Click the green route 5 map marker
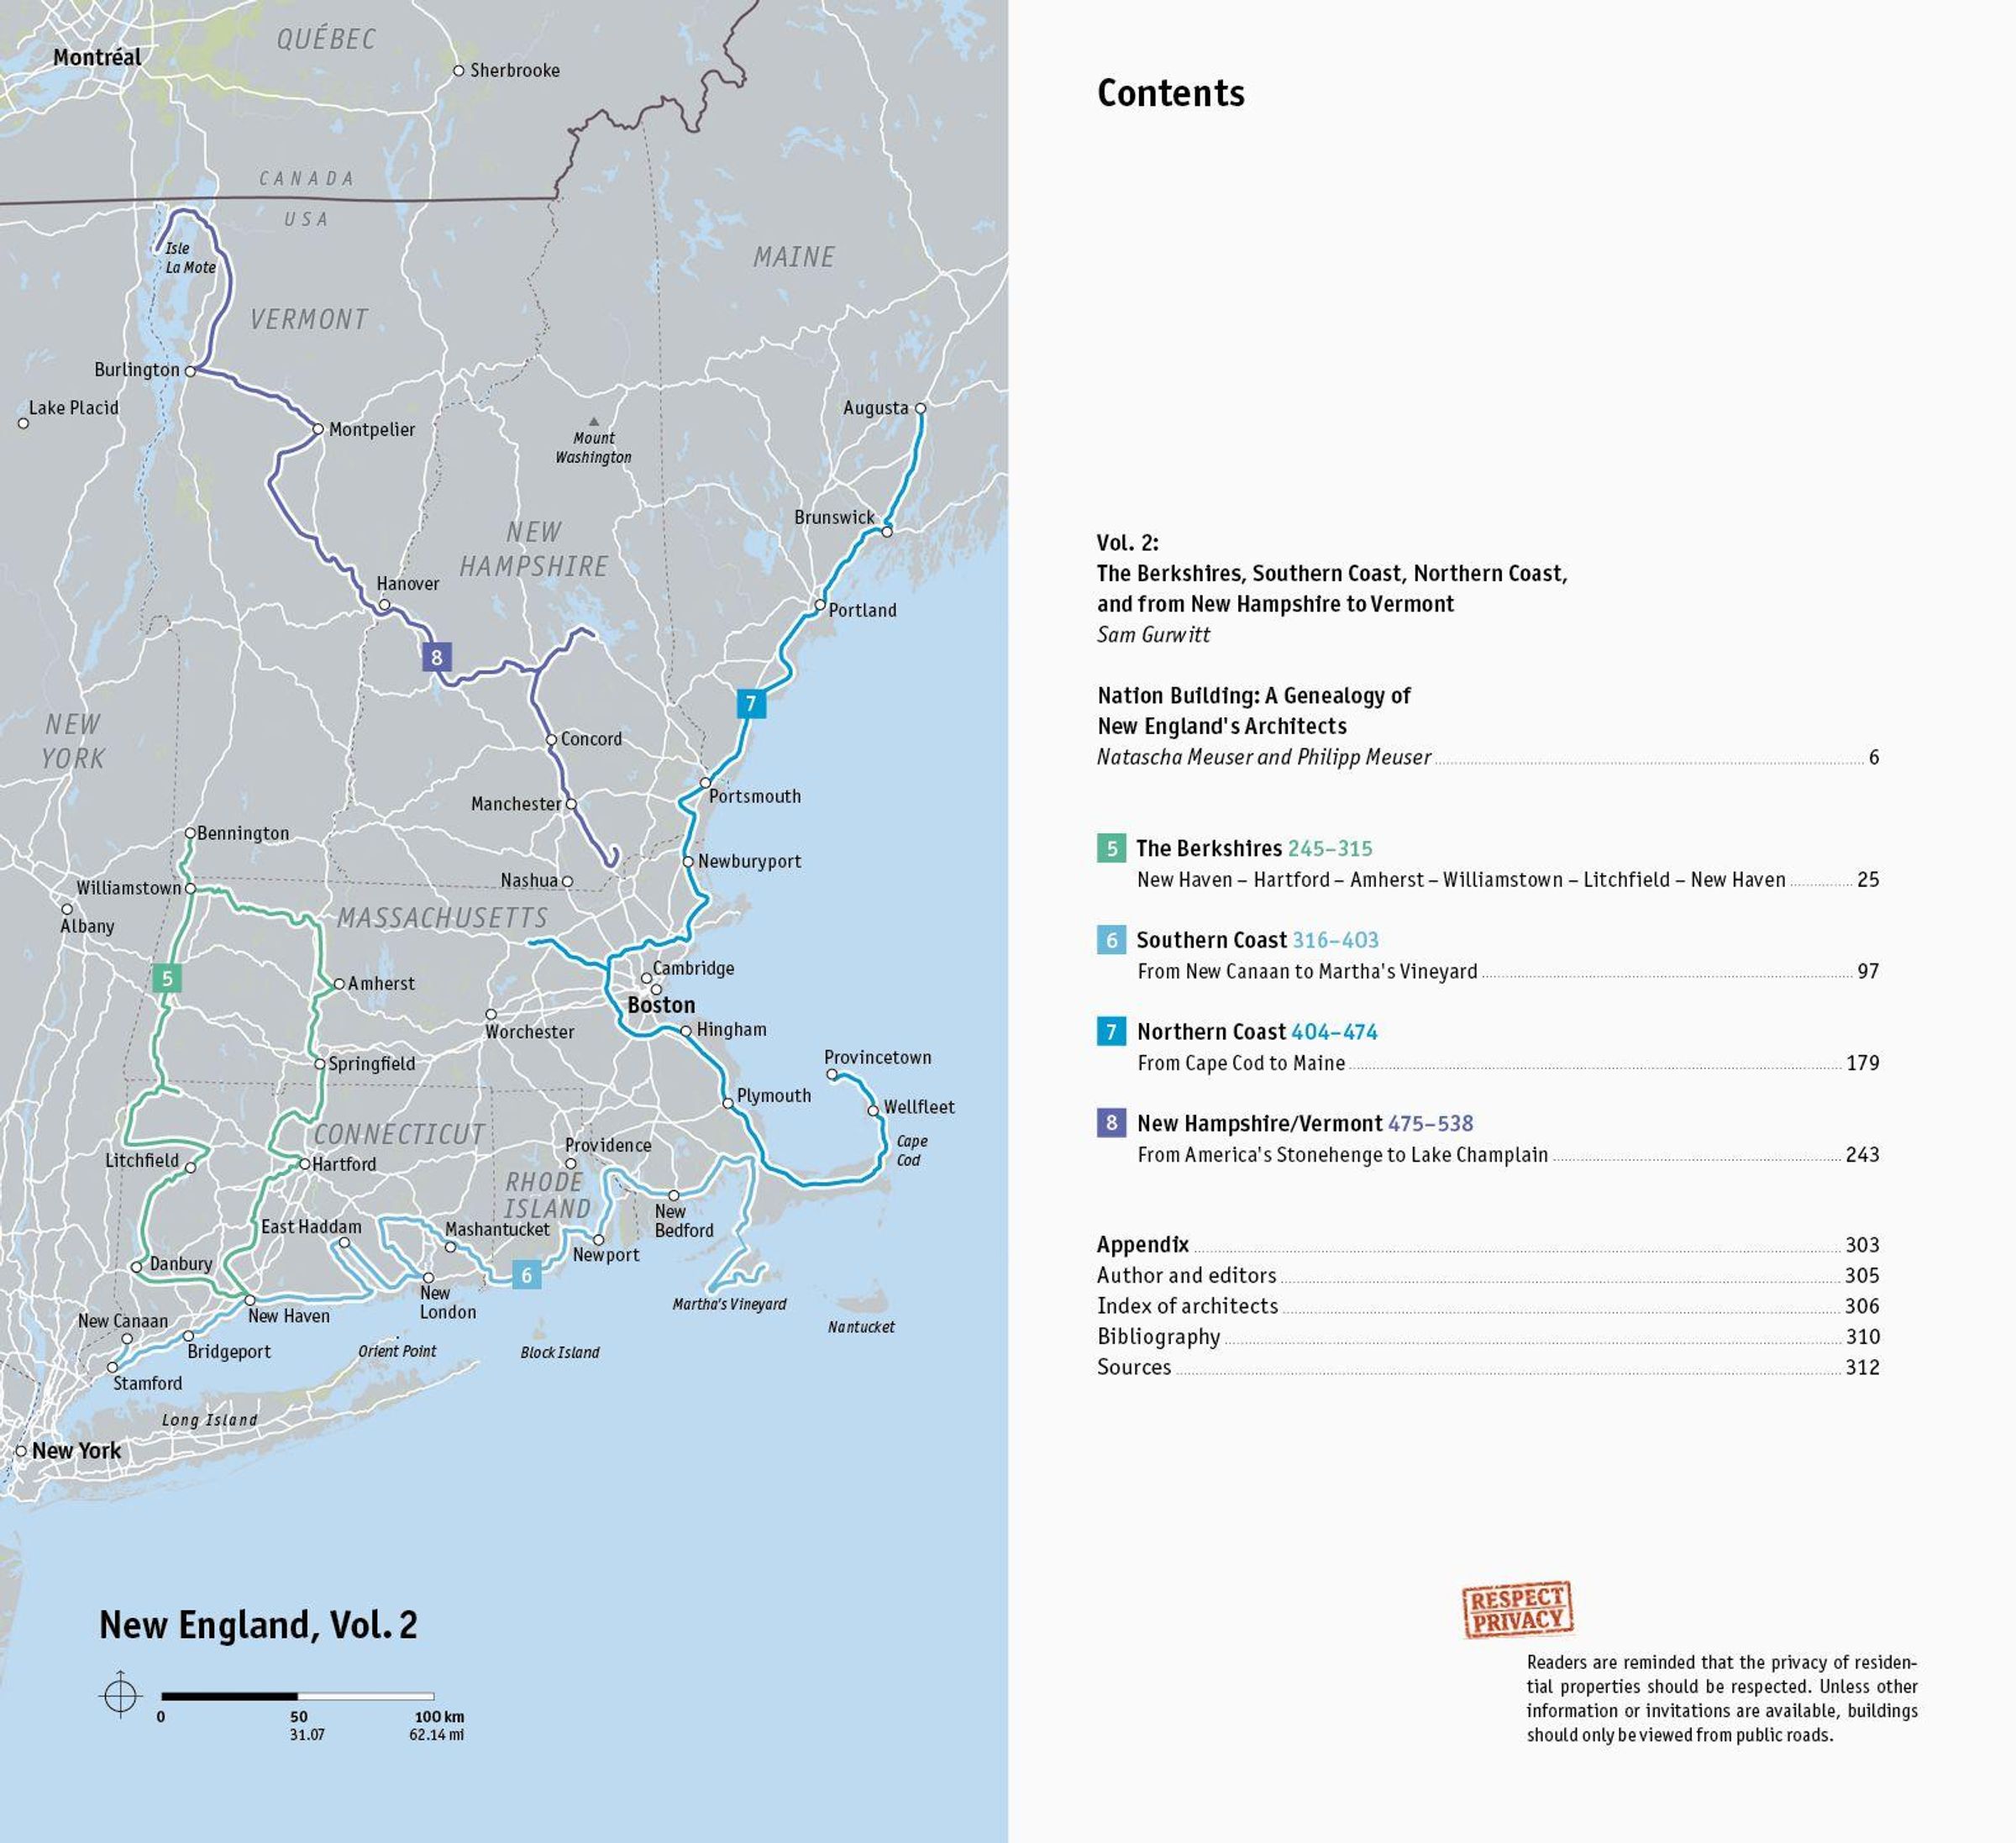2016x1843 pixels. 167,978
